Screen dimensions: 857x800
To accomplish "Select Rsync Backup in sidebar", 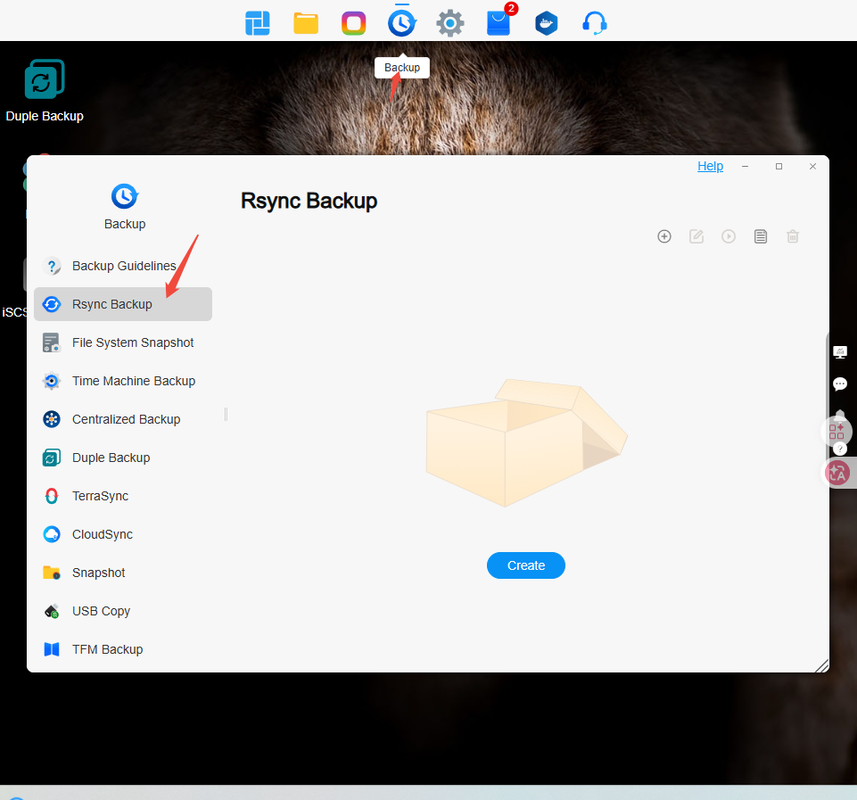I will pos(123,304).
